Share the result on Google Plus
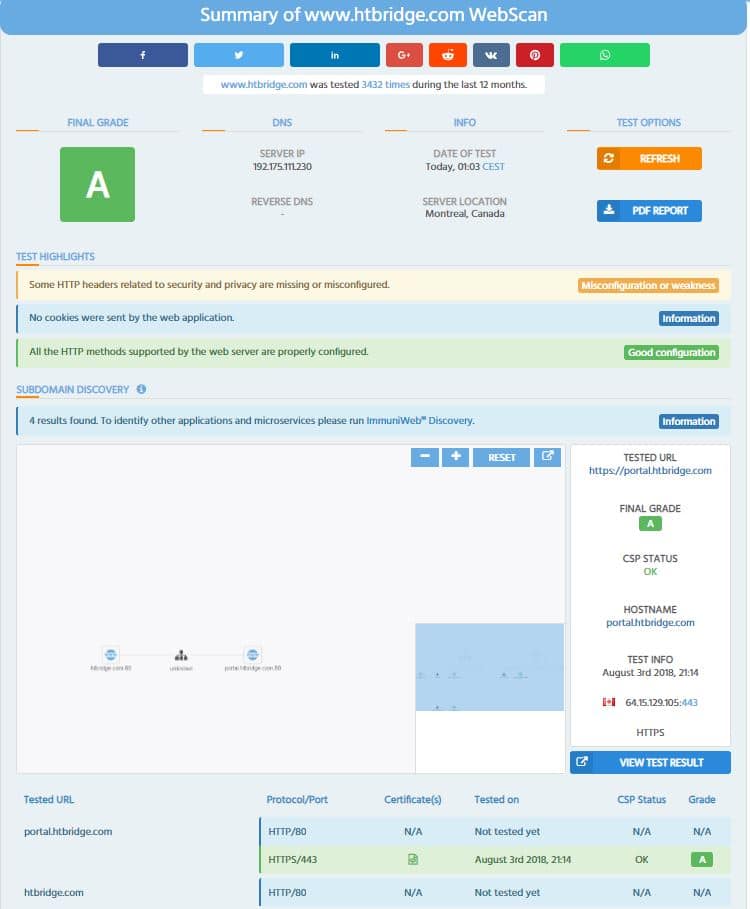Image resolution: width=750 pixels, height=909 pixels. point(404,55)
